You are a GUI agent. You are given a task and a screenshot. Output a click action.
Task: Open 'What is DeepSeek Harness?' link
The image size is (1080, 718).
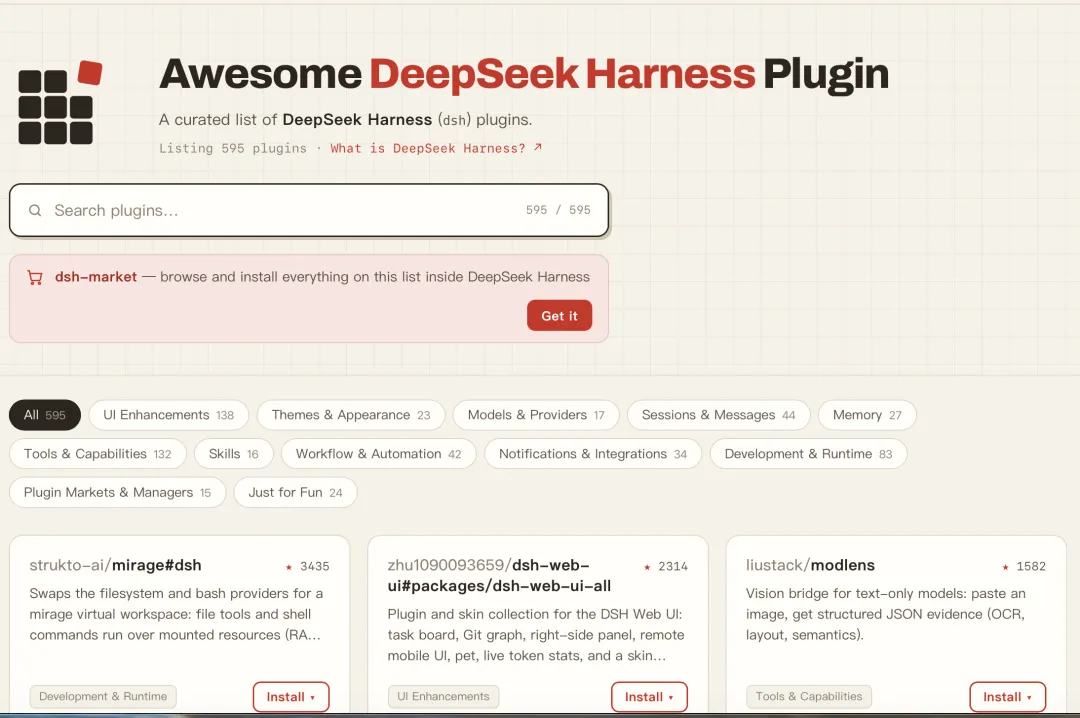tap(436, 148)
